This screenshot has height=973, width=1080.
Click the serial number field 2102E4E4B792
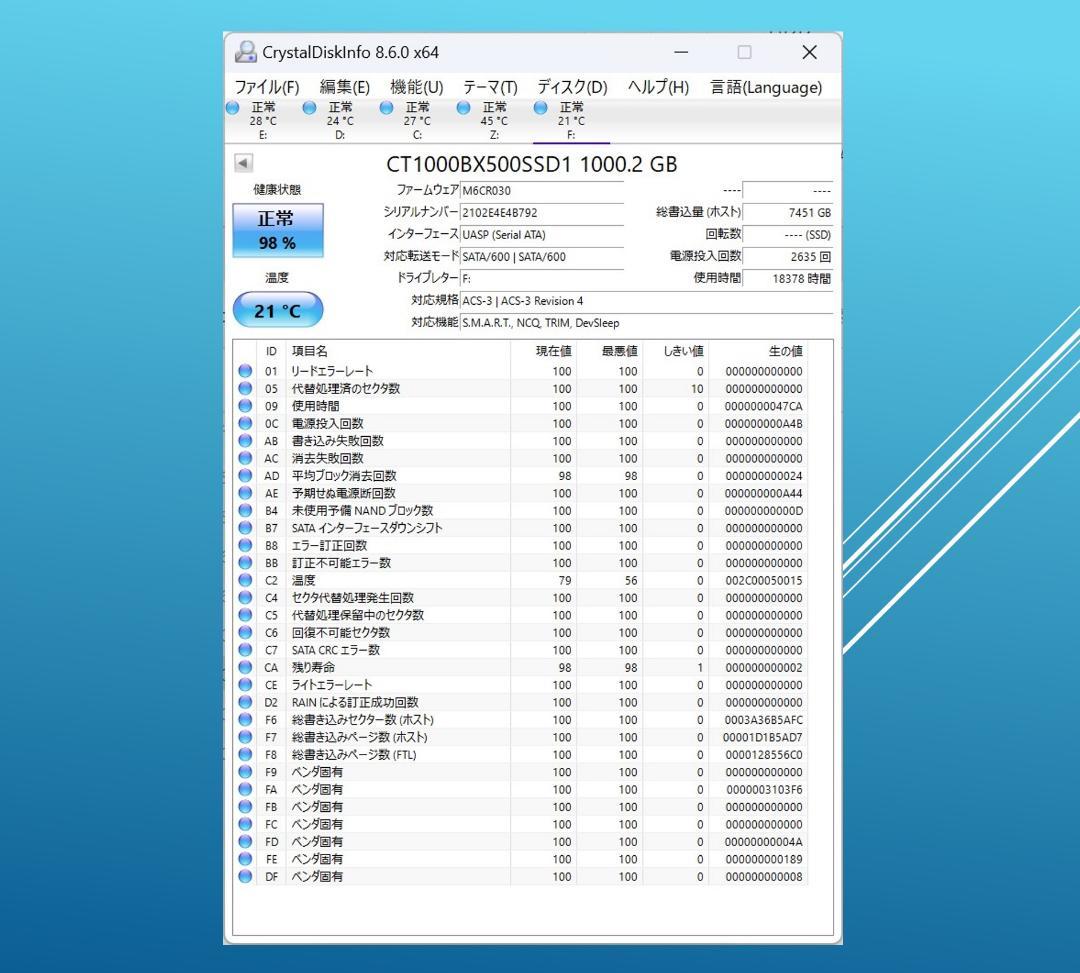tap(541, 213)
